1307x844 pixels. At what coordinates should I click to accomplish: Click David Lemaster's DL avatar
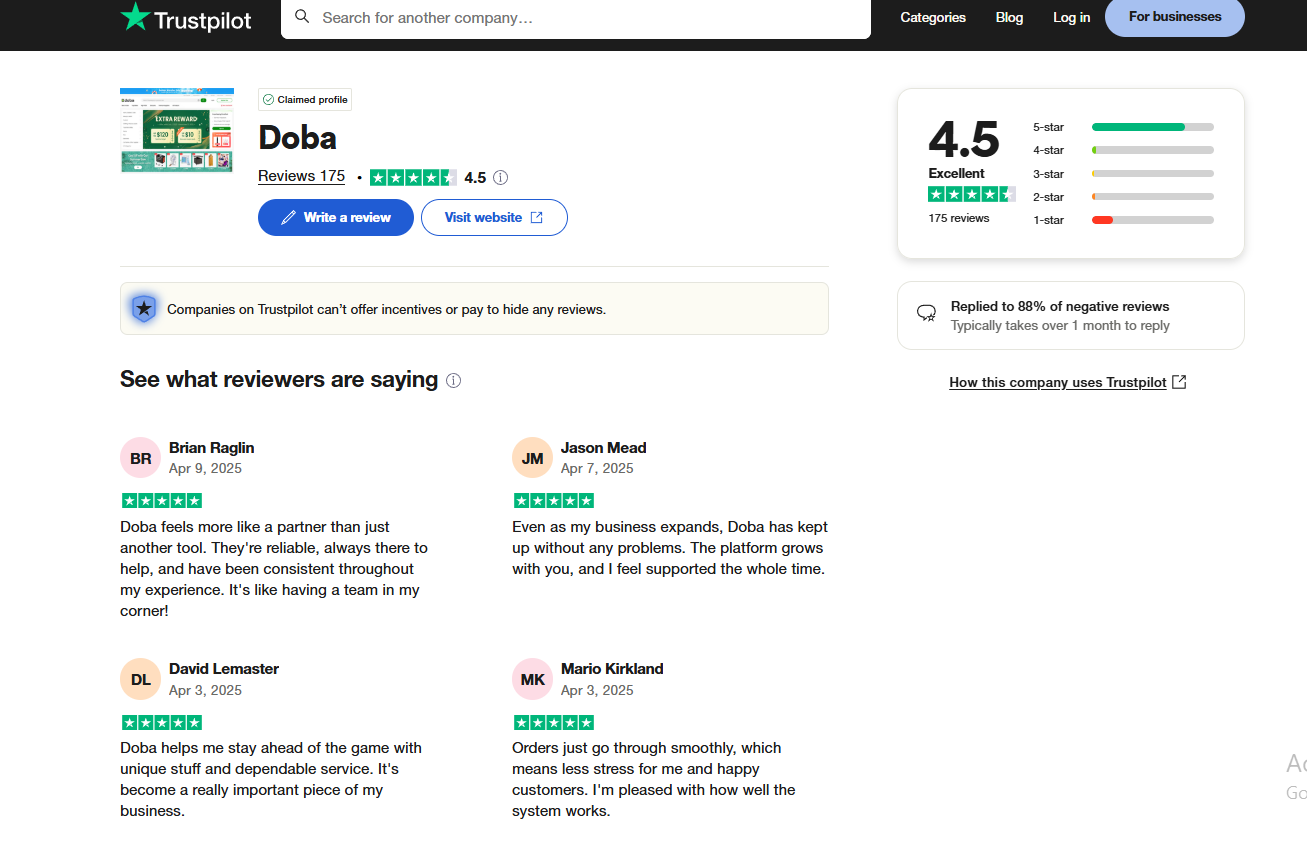coord(141,680)
